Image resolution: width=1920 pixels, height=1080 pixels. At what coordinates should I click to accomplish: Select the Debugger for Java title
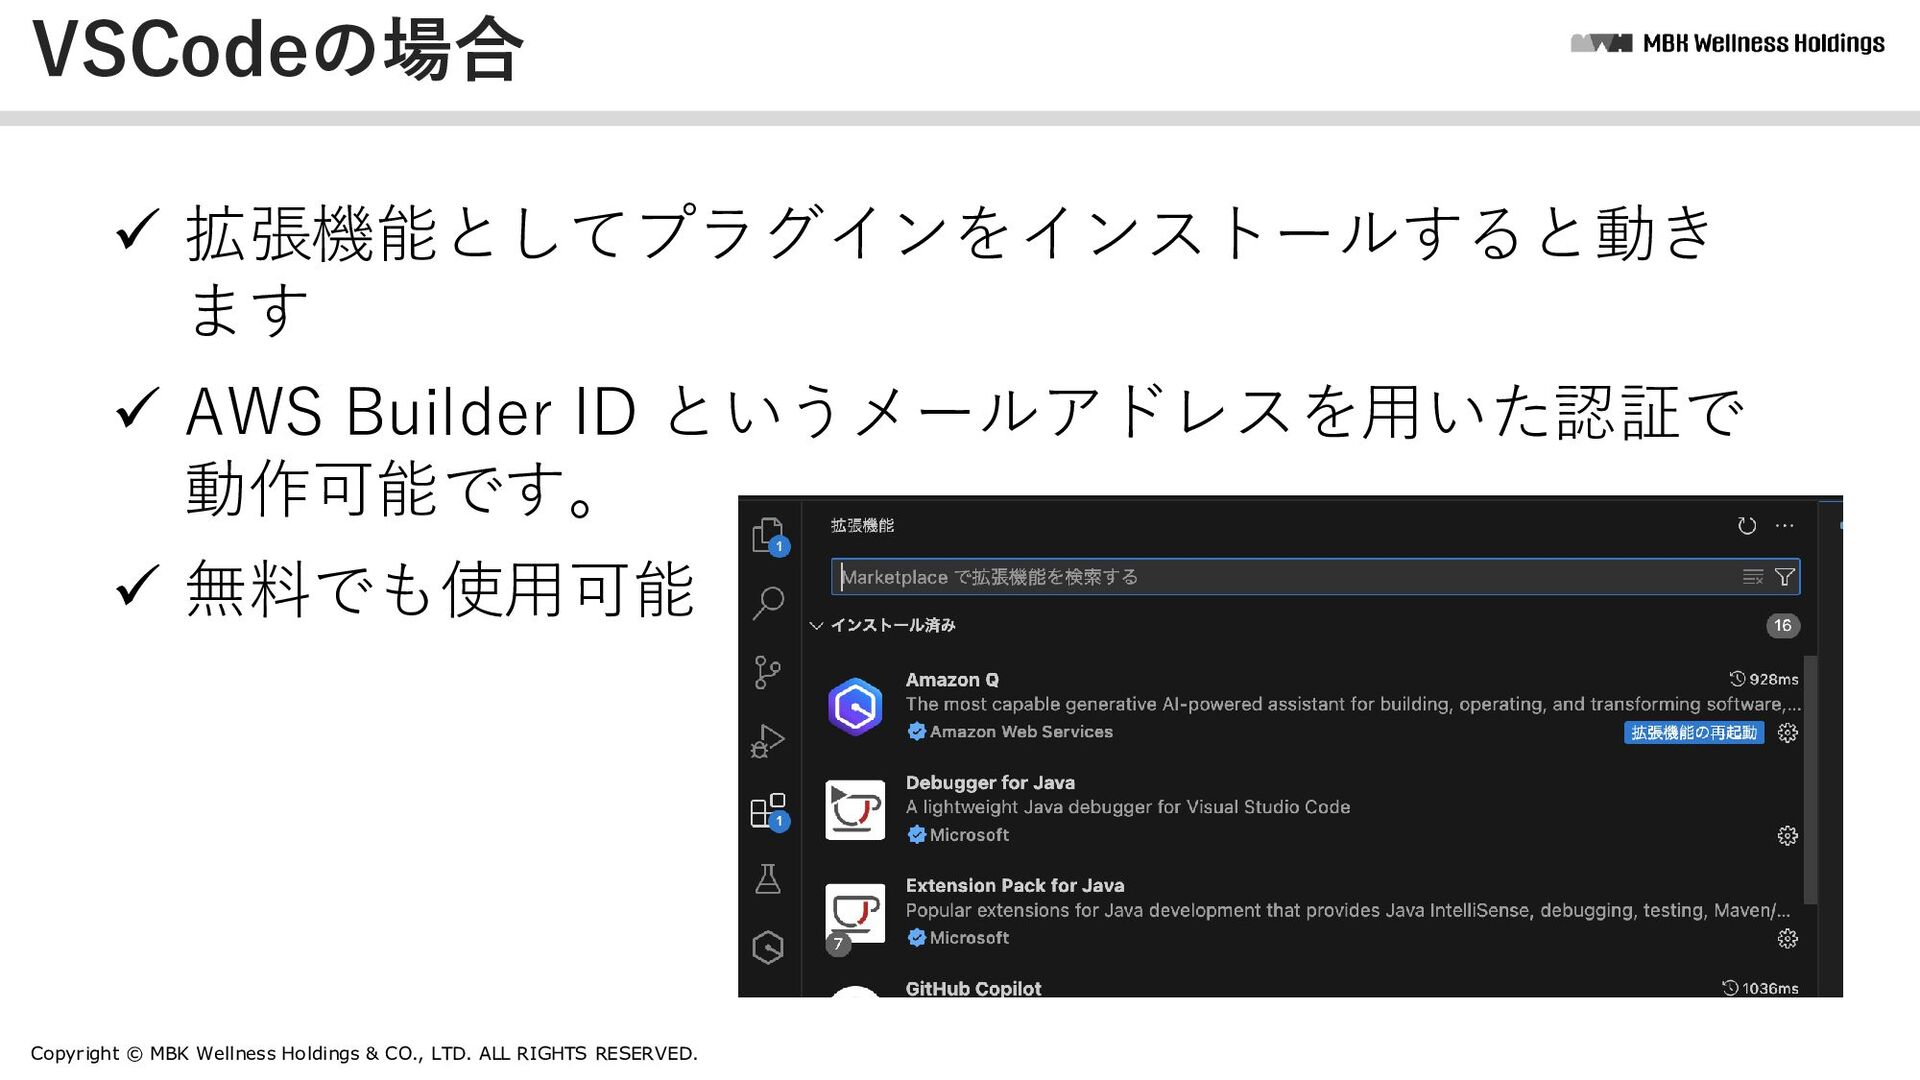coord(990,783)
